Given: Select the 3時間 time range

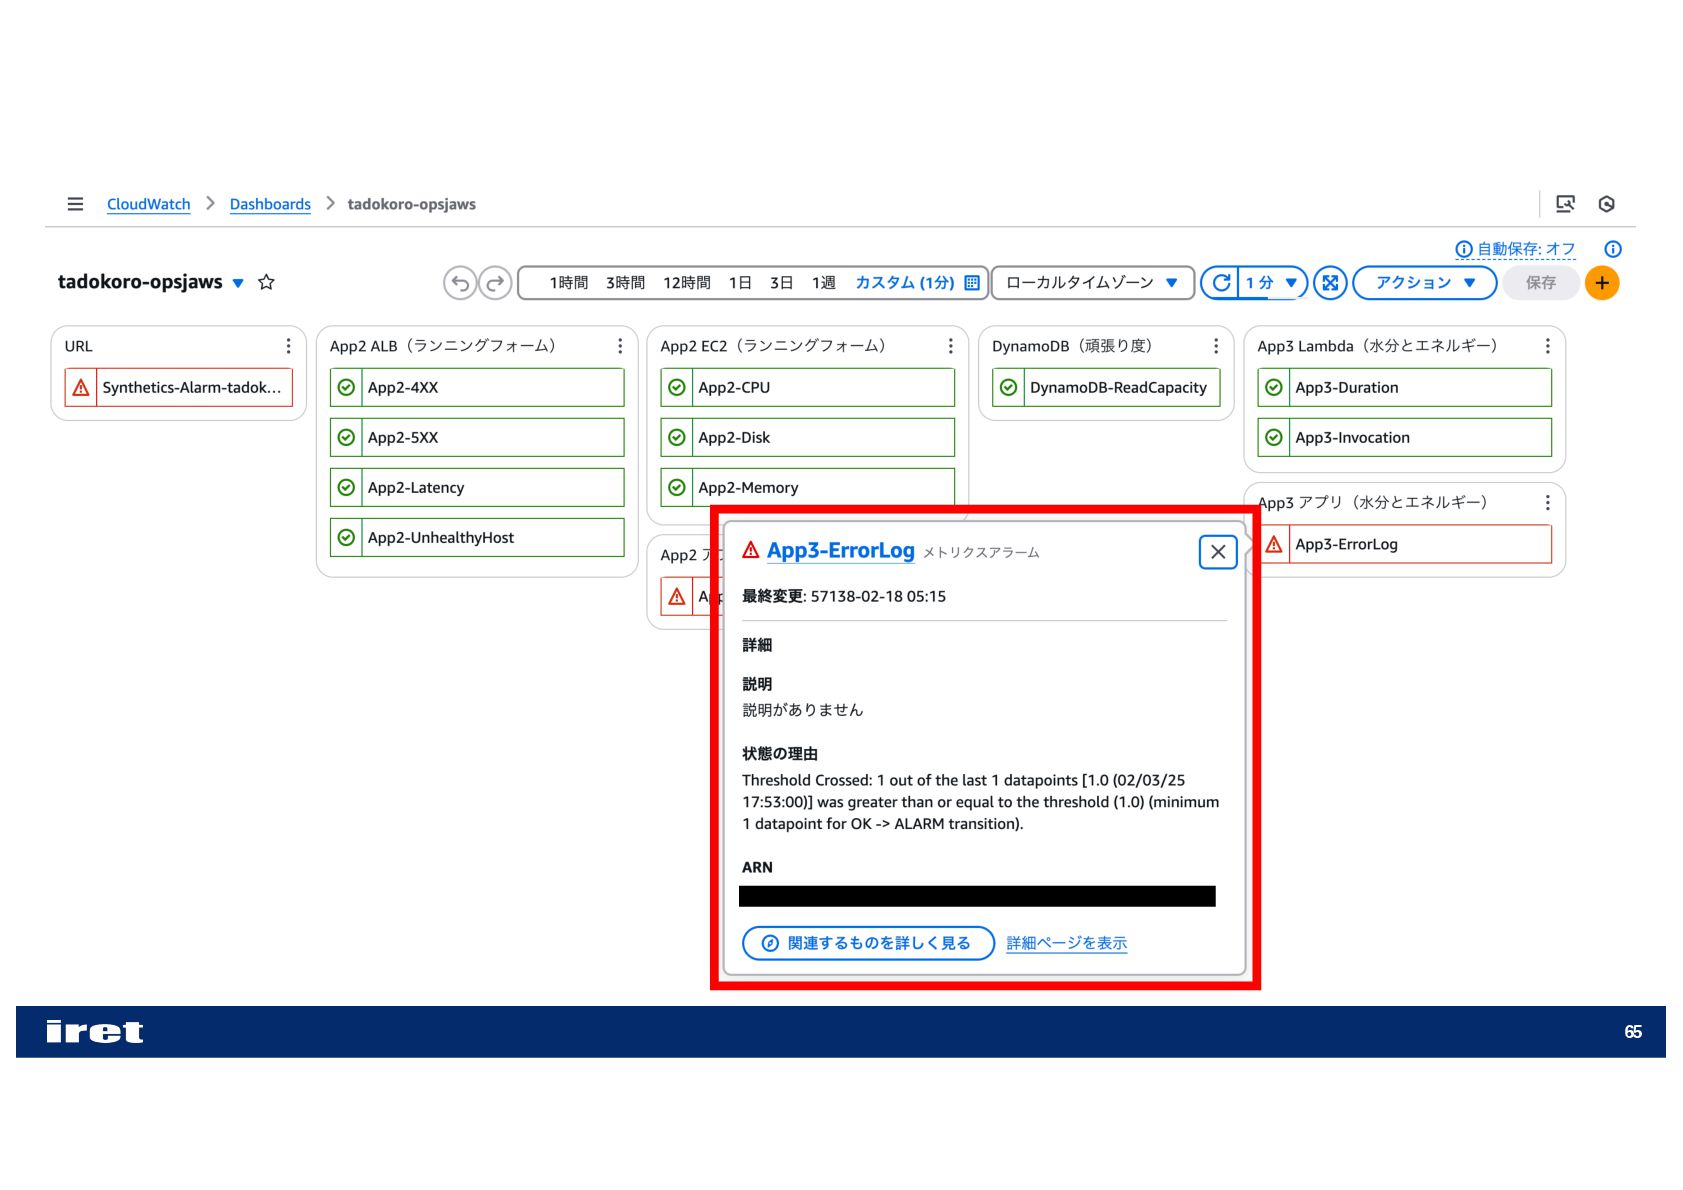Looking at the screenshot, I should pos(625,283).
